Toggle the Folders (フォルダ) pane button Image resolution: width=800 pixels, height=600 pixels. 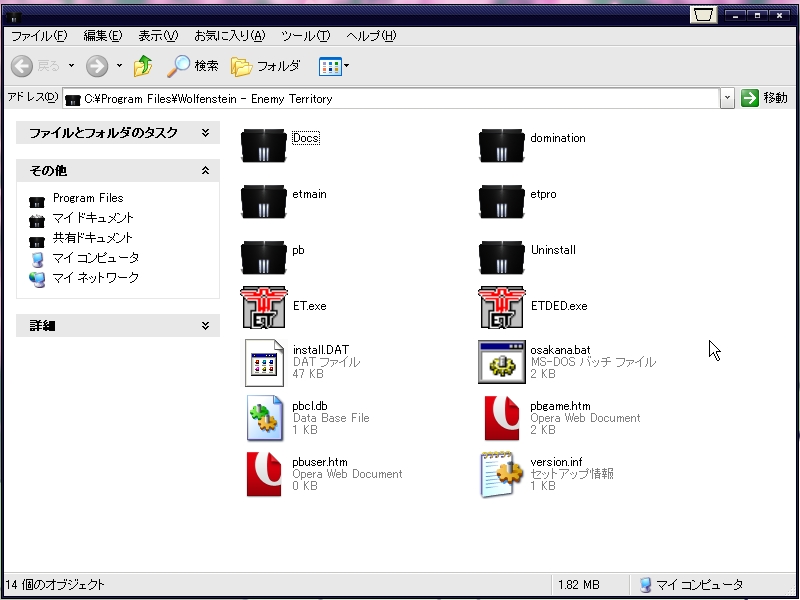[x=265, y=66]
